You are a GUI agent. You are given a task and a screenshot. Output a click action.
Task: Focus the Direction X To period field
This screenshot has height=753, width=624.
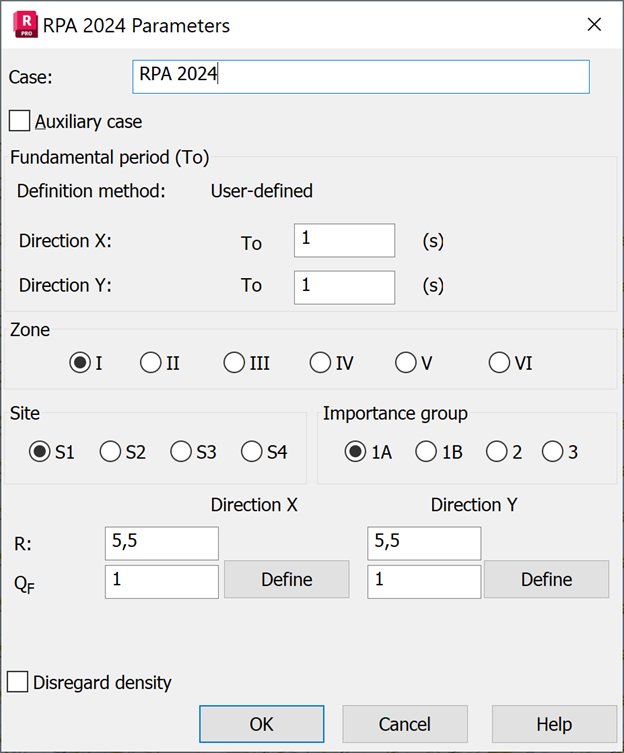click(344, 241)
